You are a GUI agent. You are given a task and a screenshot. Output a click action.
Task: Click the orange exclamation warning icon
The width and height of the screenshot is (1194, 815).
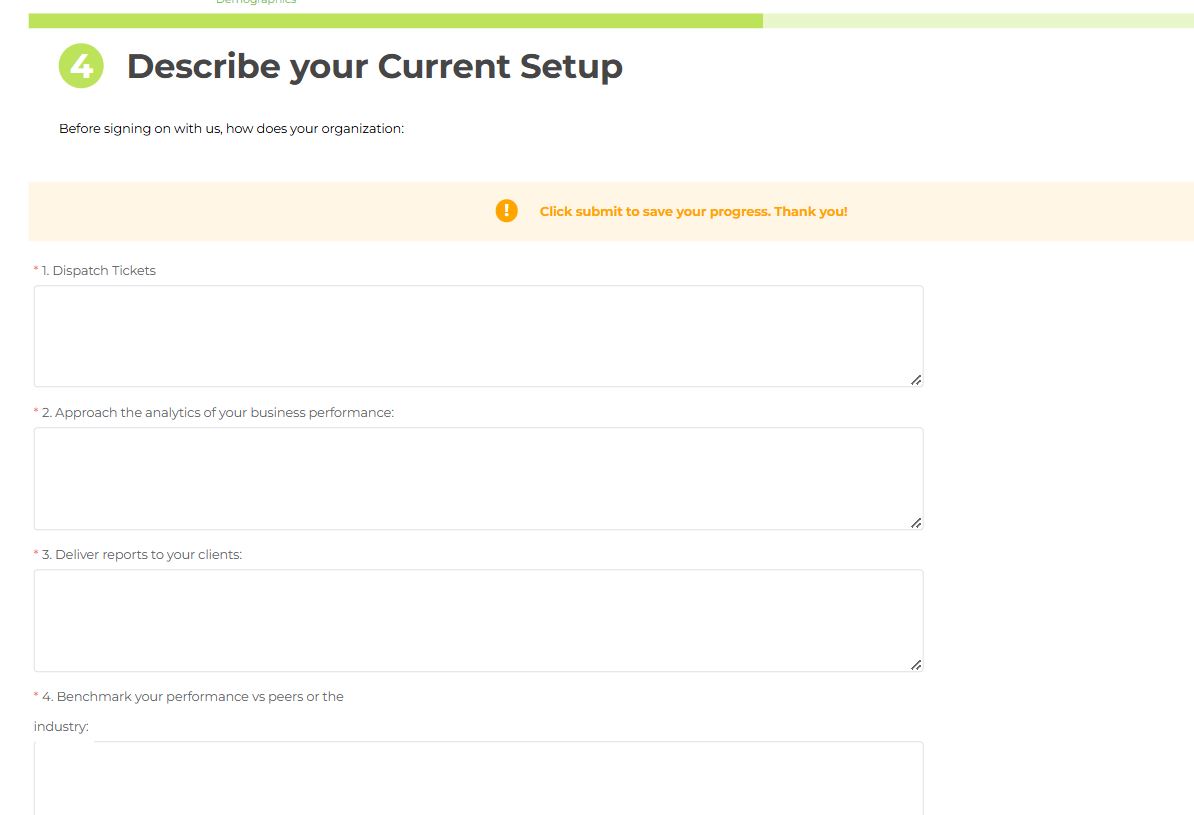coord(506,211)
